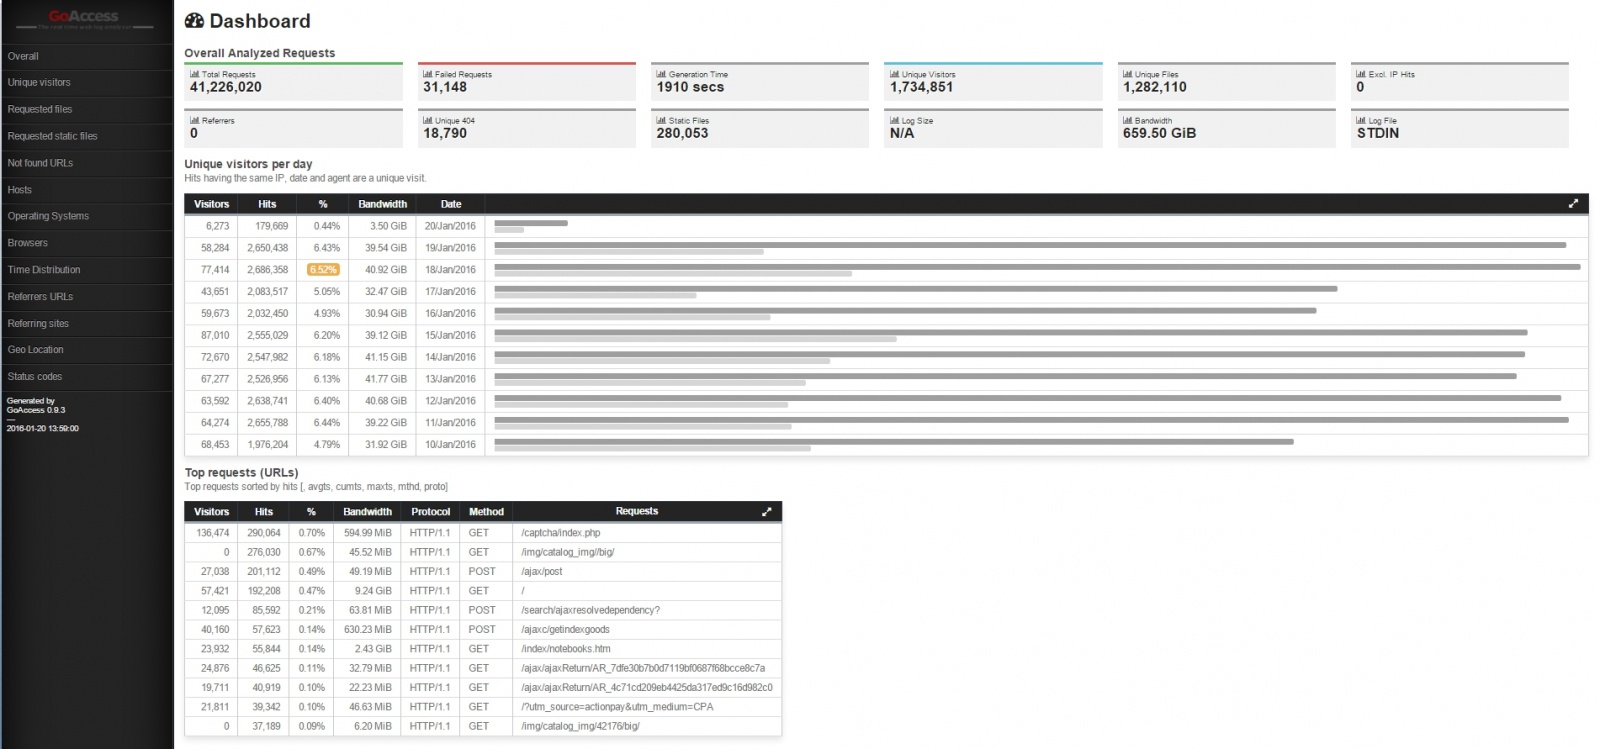Open Requested files in sidebar
The width and height of the screenshot is (1600, 749).
[87, 110]
